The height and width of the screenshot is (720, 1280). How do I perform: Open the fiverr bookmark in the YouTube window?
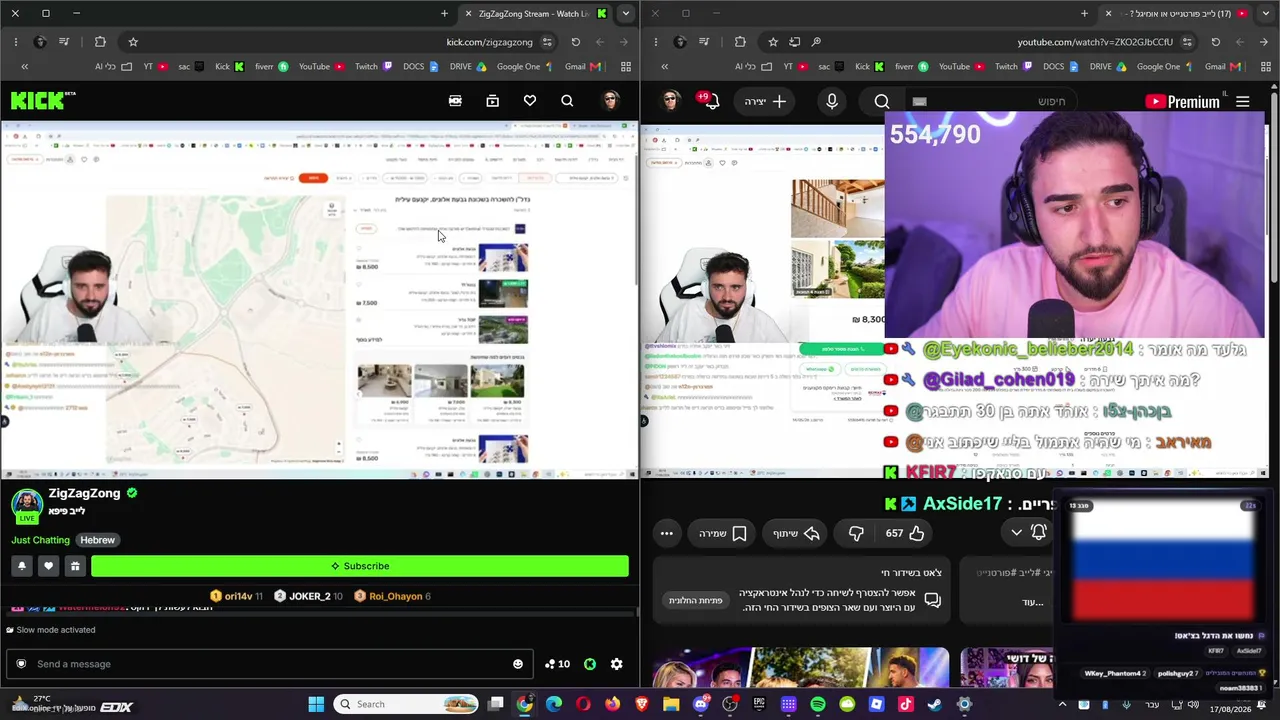pos(912,67)
